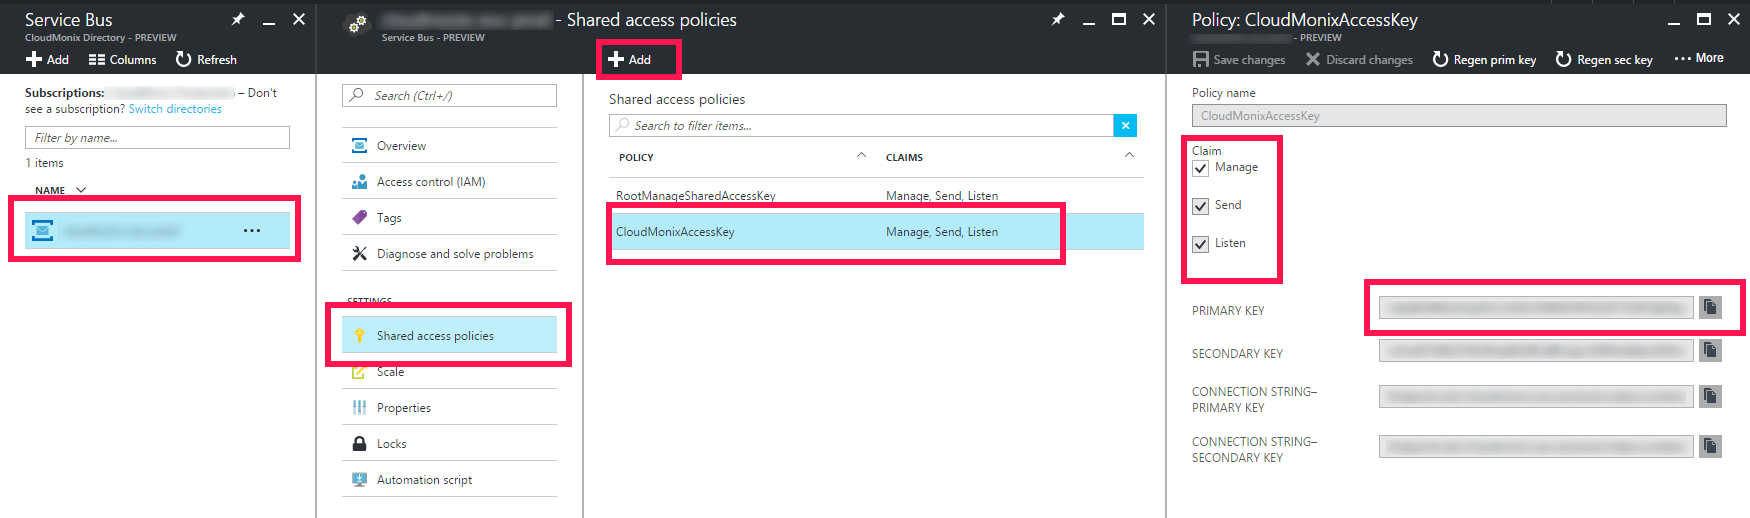Toggle the Listen claim checkbox
1750x518 pixels.
click(x=1201, y=244)
